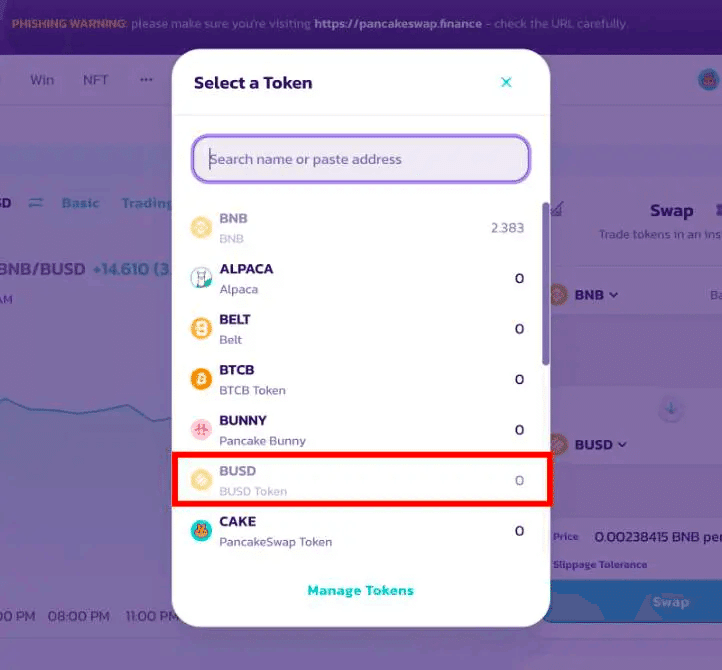Expand the BNB currency dropdown
This screenshot has width=722, height=670.
click(595, 295)
